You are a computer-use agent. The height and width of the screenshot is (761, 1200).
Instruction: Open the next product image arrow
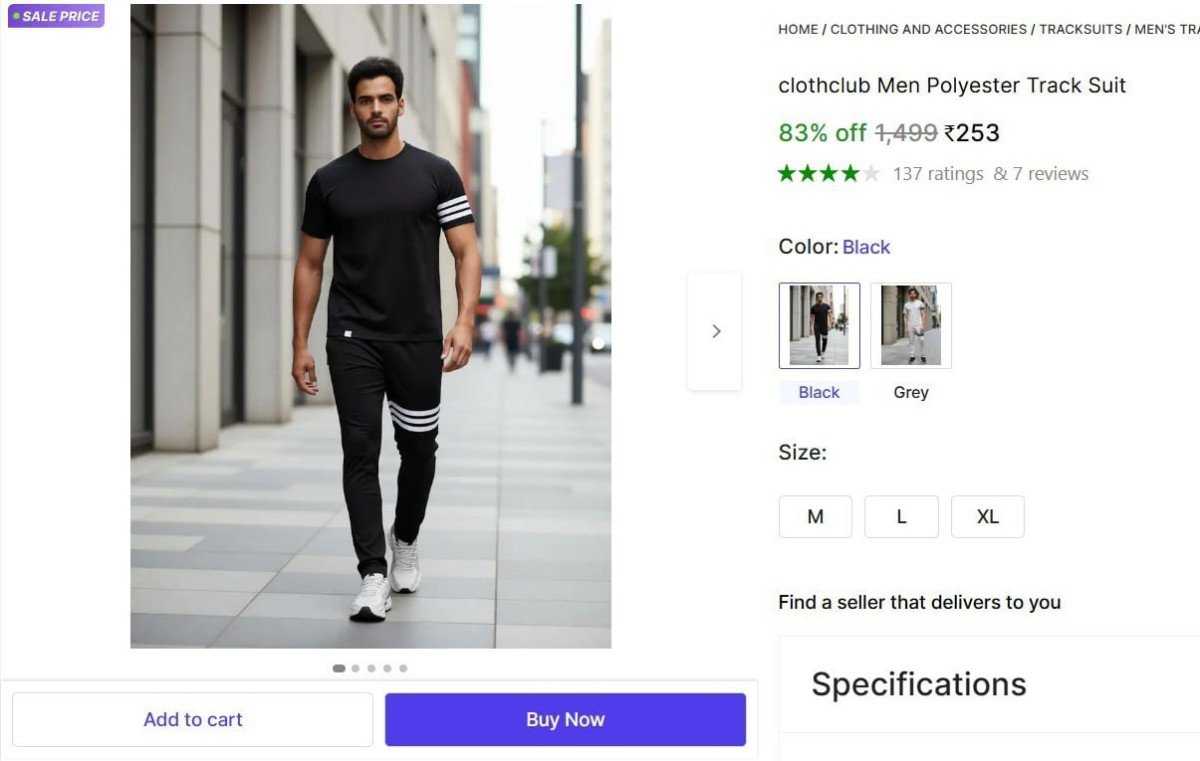point(715,330)
